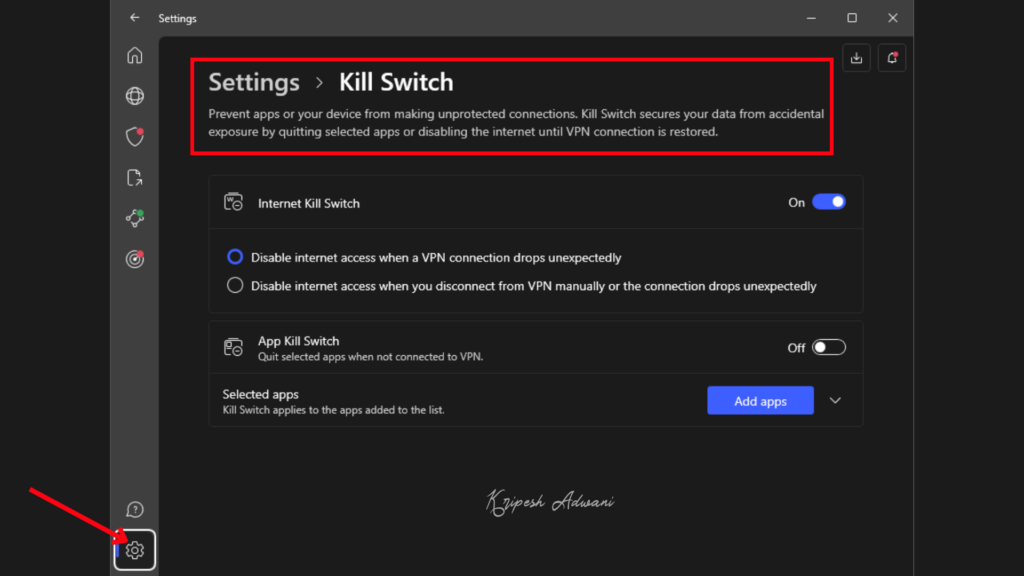Expand the Selected apps list

point(835,400)
